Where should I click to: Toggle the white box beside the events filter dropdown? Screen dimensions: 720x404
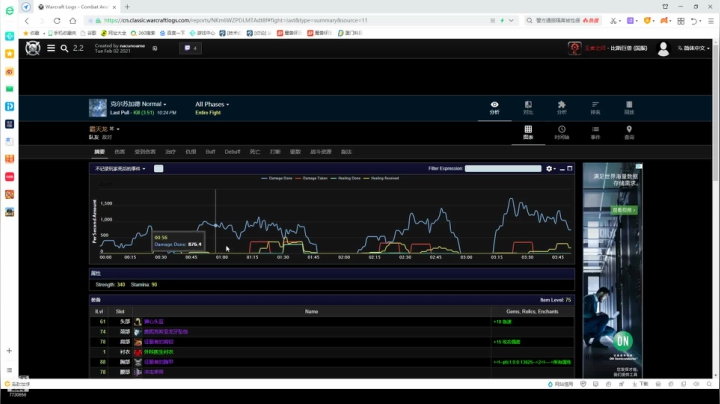158,169
